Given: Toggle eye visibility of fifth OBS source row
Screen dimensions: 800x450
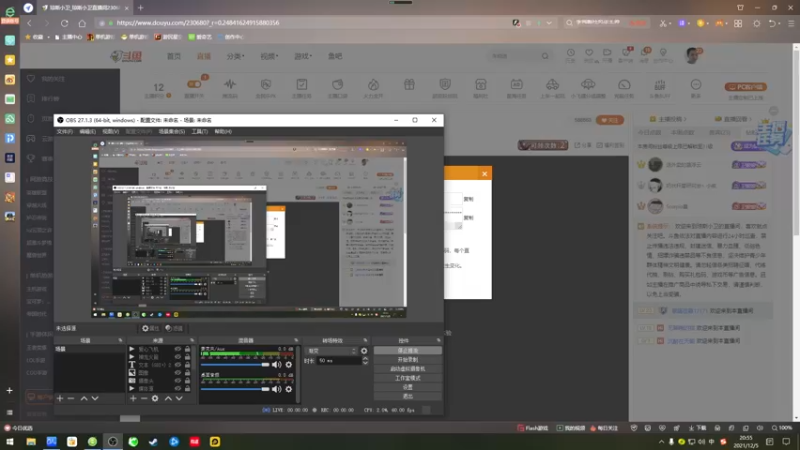Looking at the screenshot, I should tap(178, 381).
